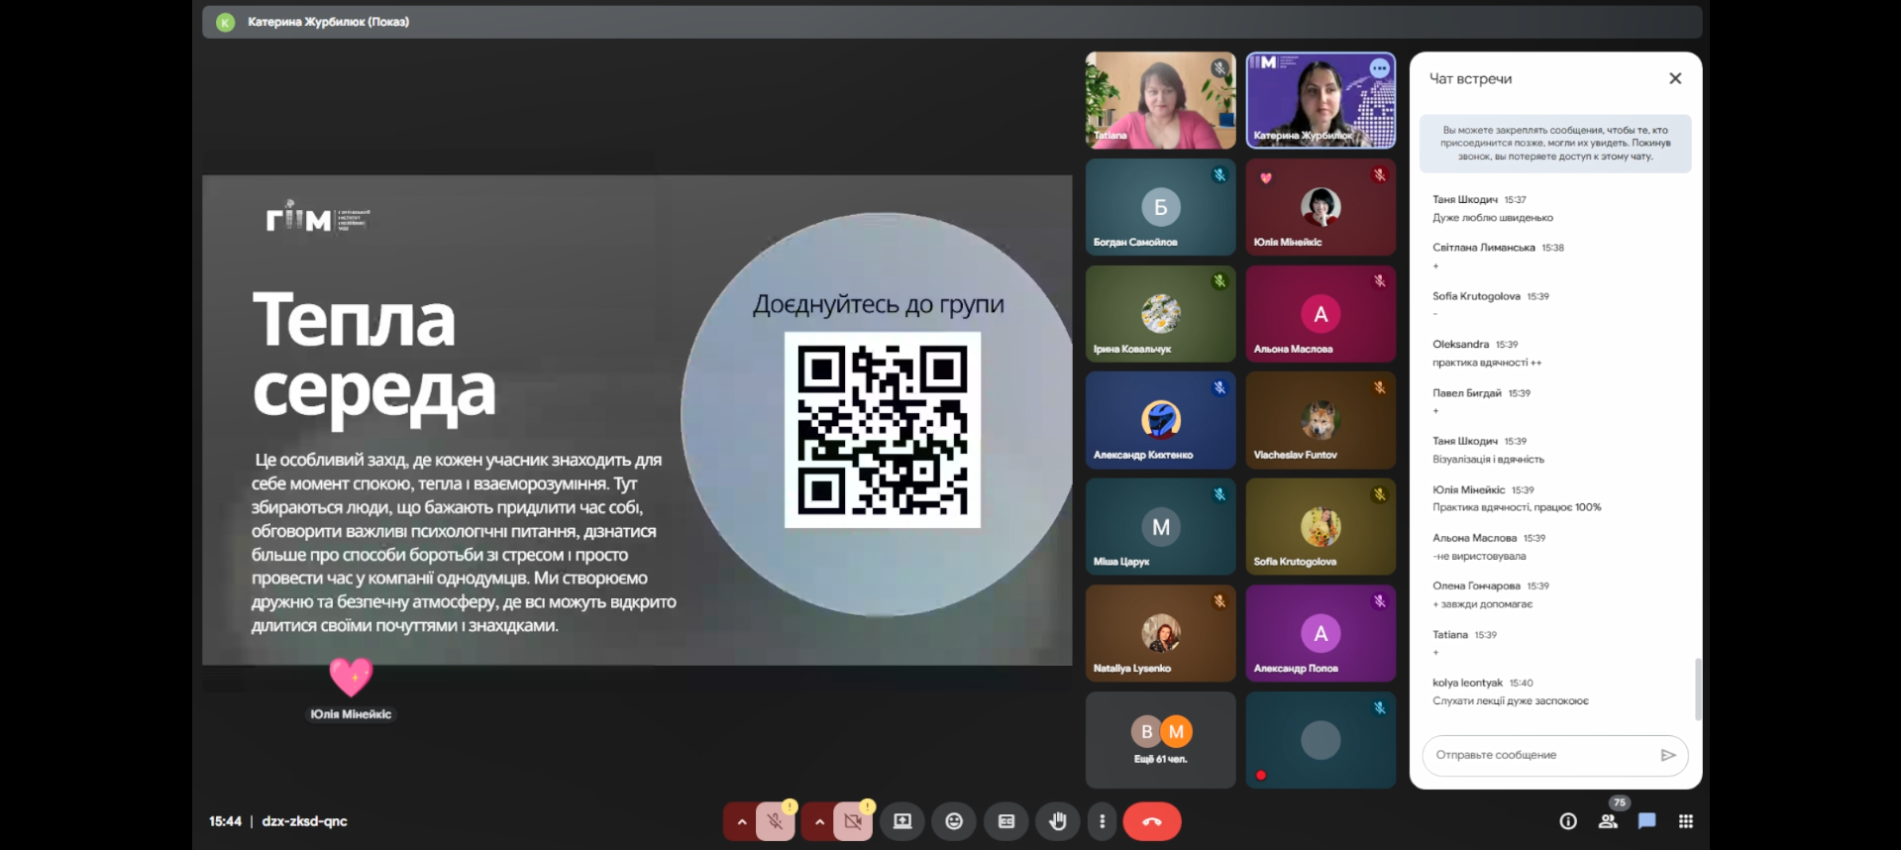The image size is (1901, 850).
Task: Close the meeting chat panel
Action: [x=1675, y=79]
